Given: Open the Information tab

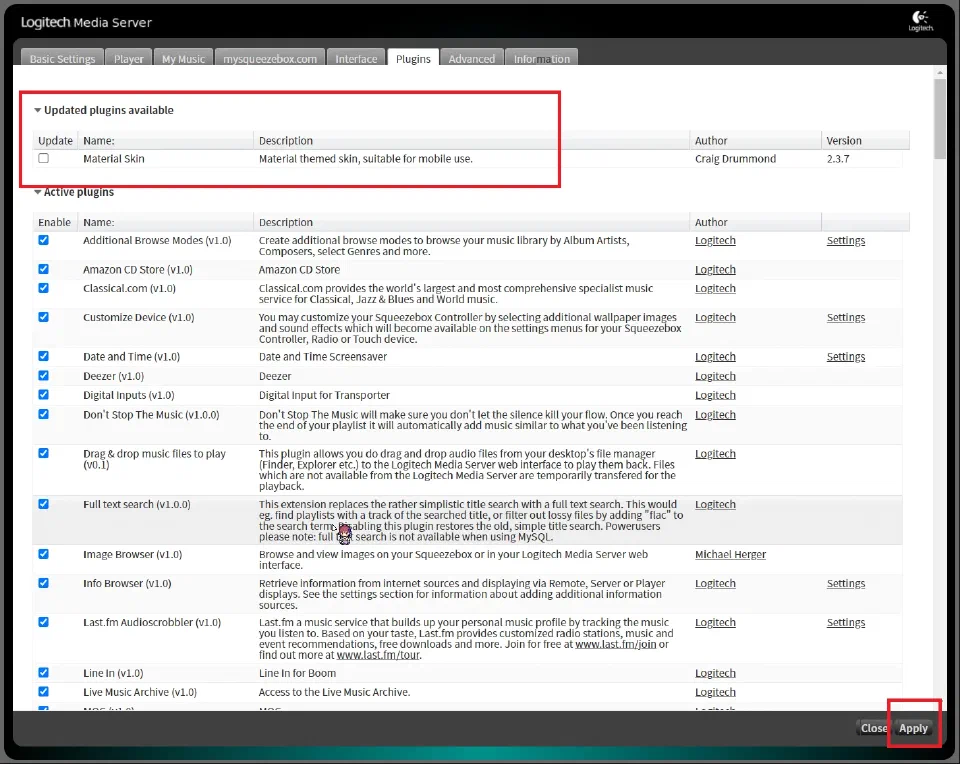Looking at the screenshot, I should [542, 58].
